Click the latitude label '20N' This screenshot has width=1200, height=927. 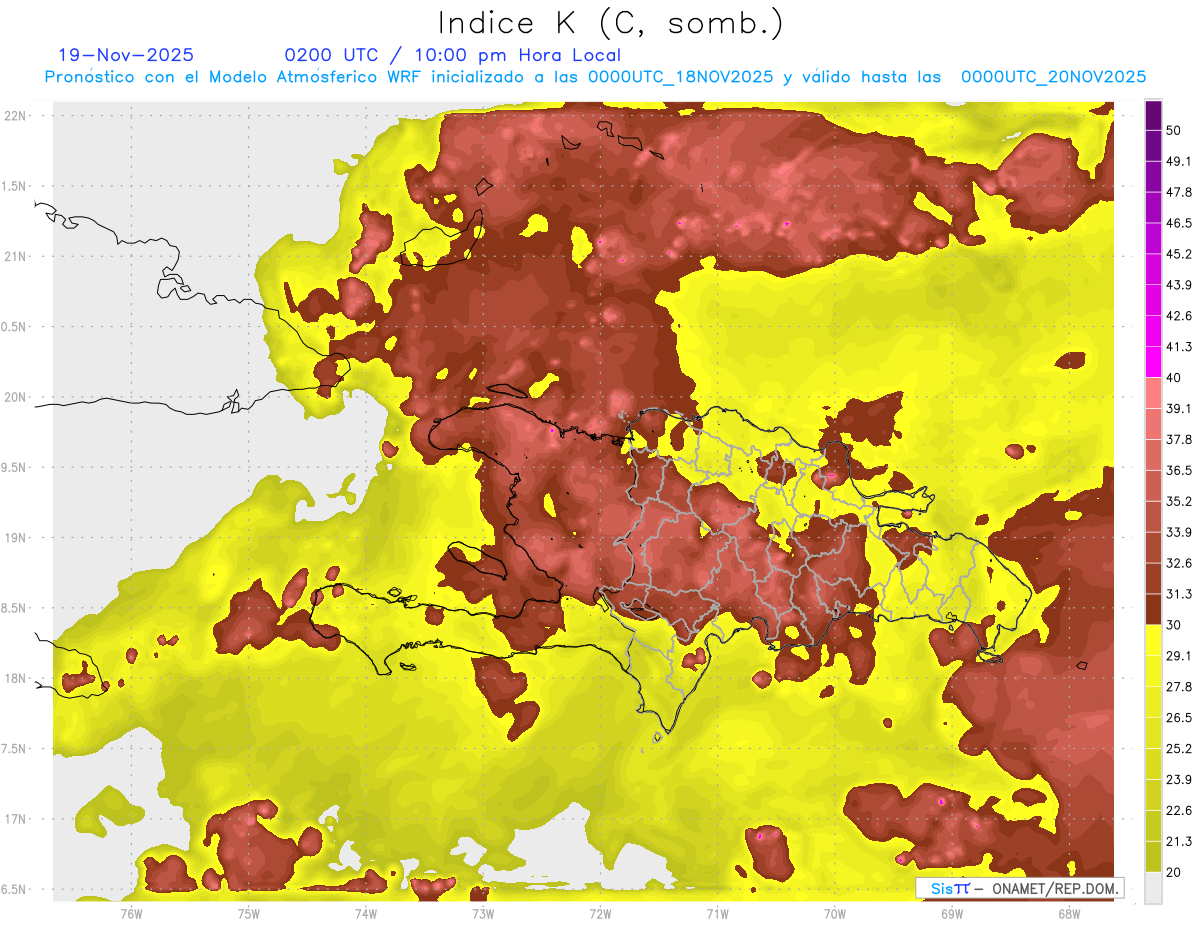[15, 397]
